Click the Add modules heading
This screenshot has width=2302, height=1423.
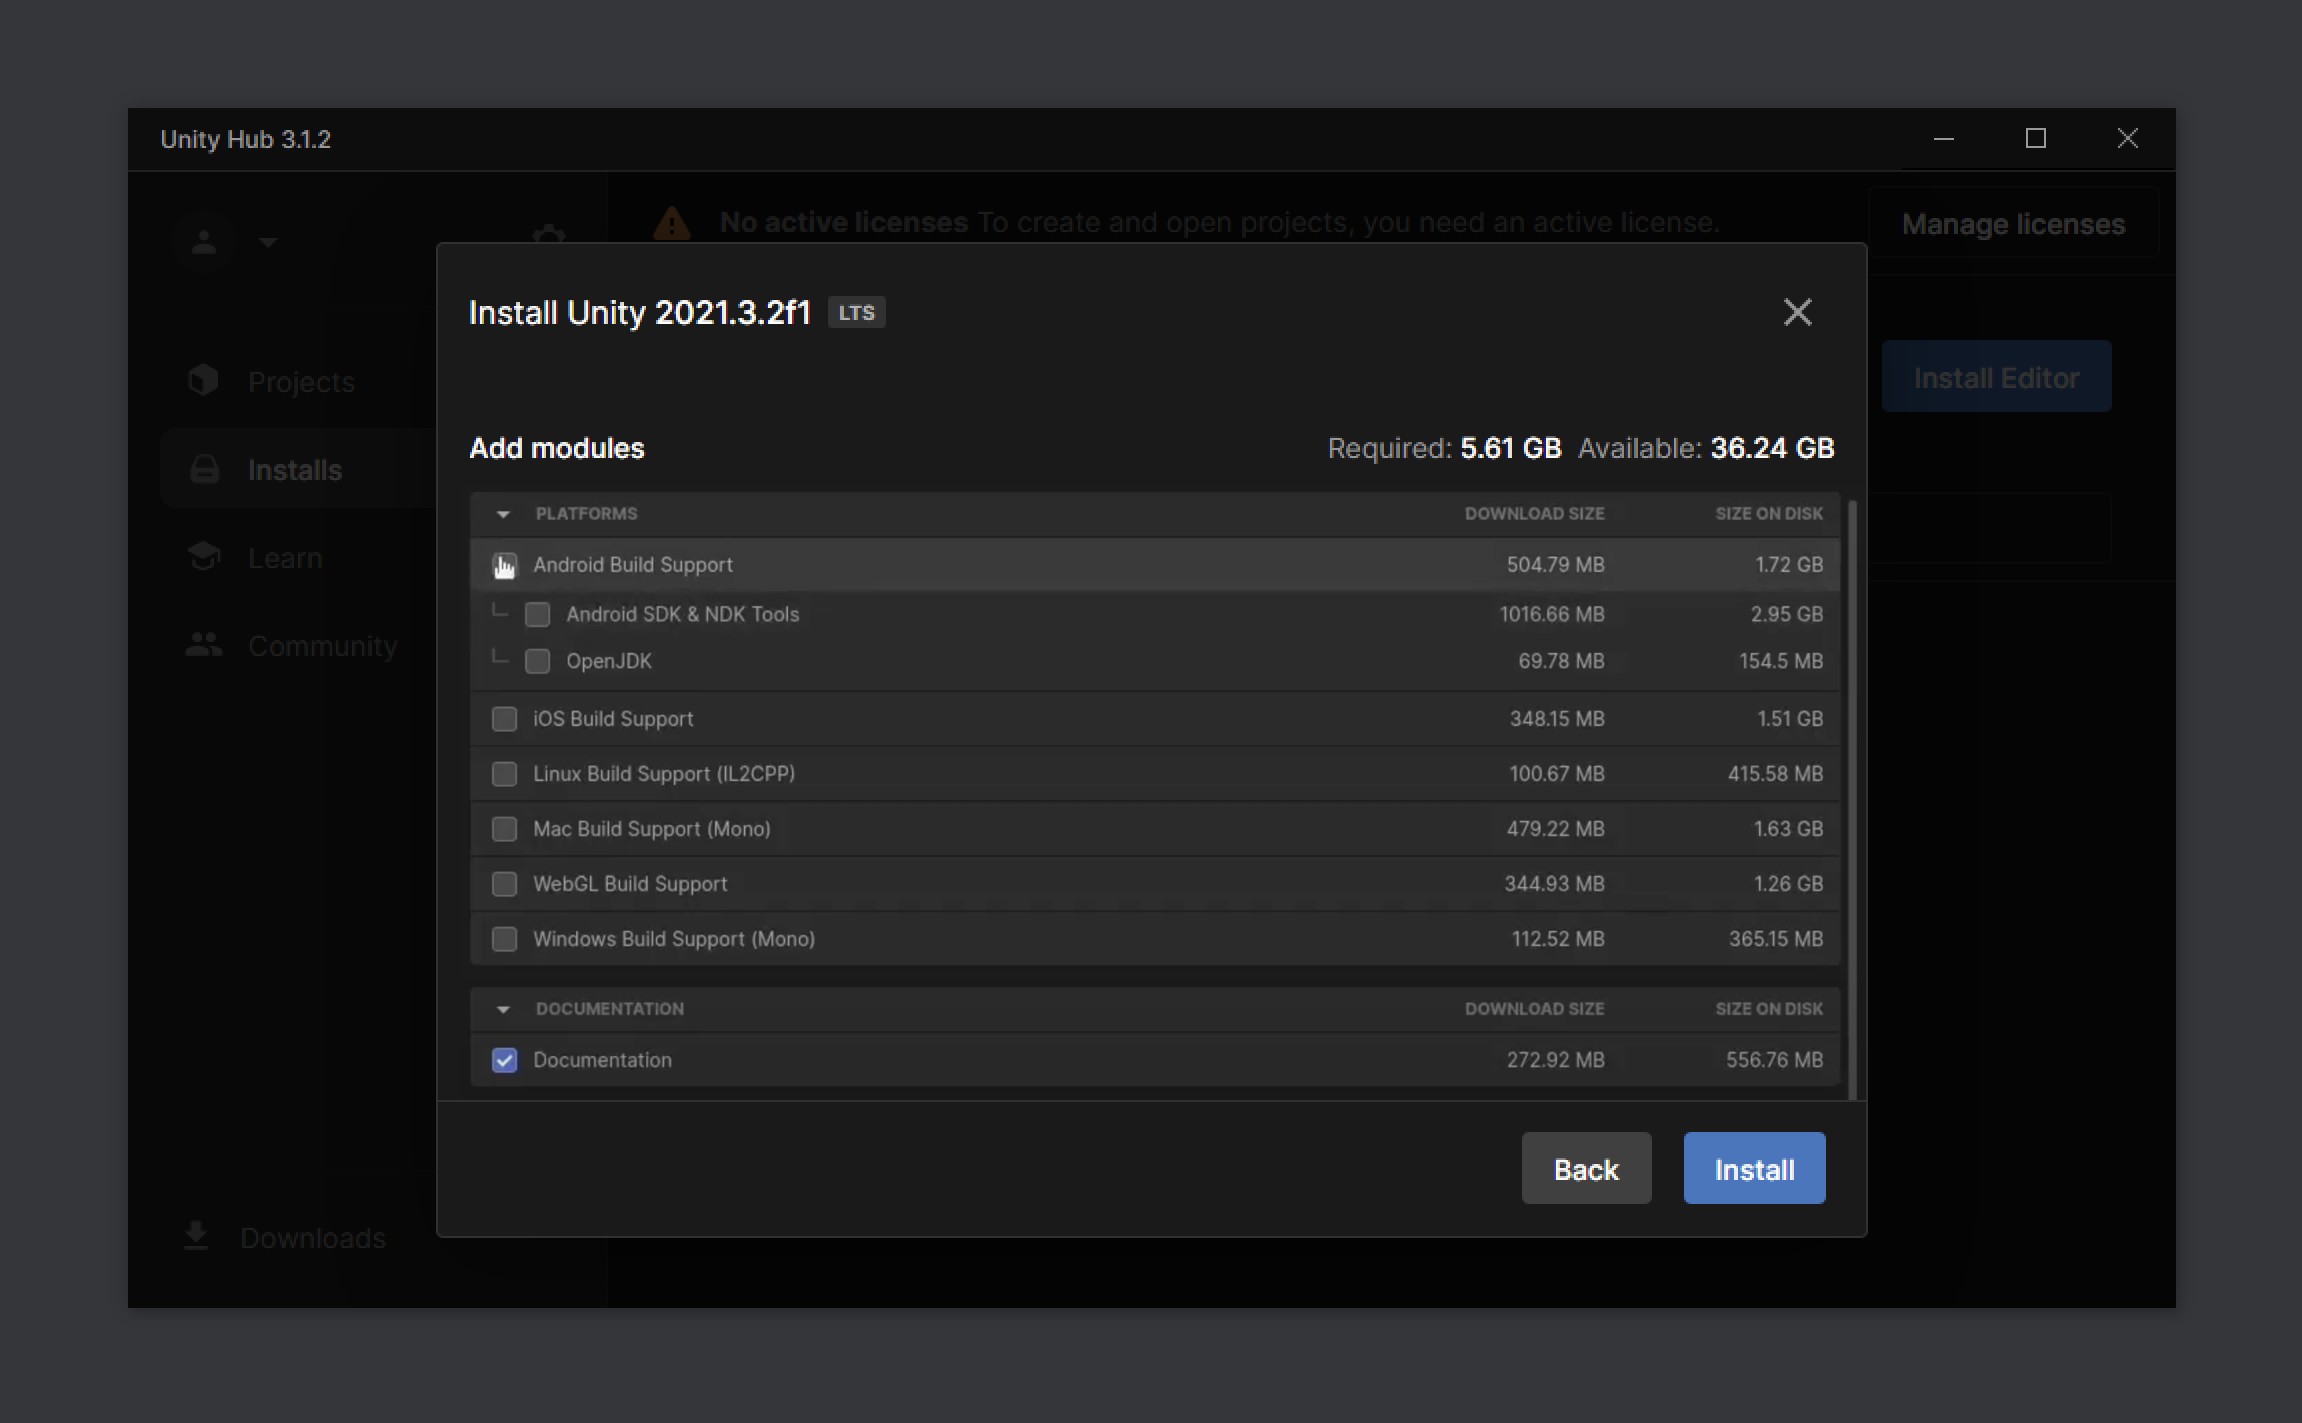click(557, 448)
